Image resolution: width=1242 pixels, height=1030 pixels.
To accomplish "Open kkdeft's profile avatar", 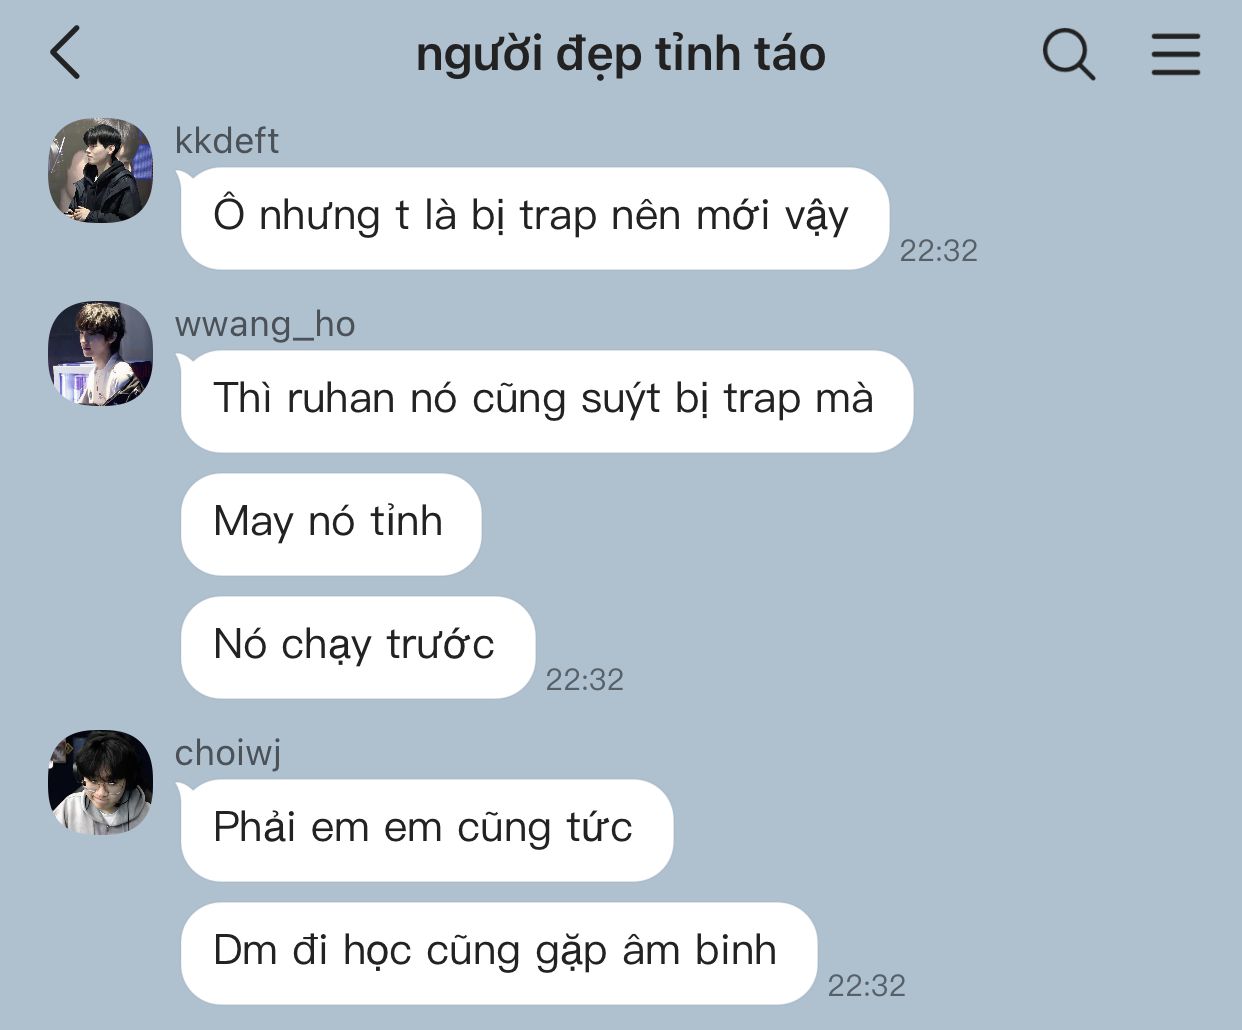I will 100,170.
